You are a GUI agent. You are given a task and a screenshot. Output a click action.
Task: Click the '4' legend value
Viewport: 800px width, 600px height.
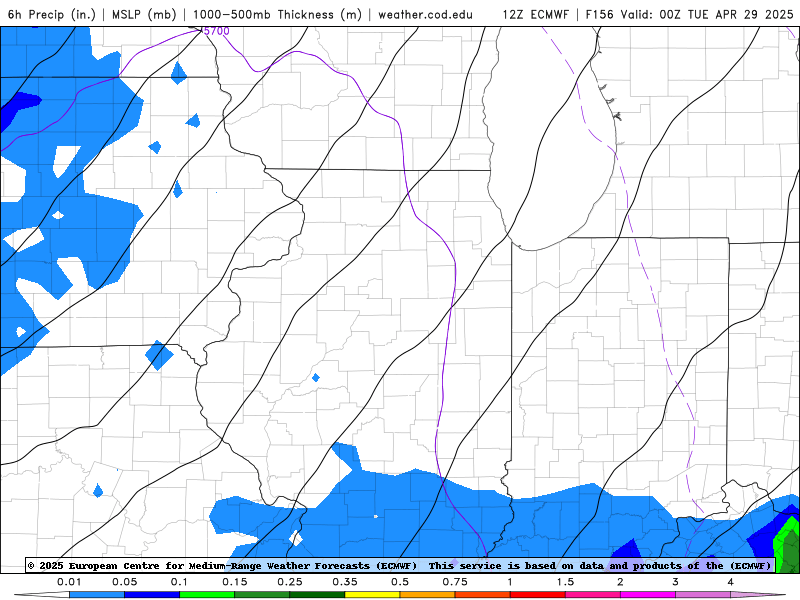coord(731,582)
